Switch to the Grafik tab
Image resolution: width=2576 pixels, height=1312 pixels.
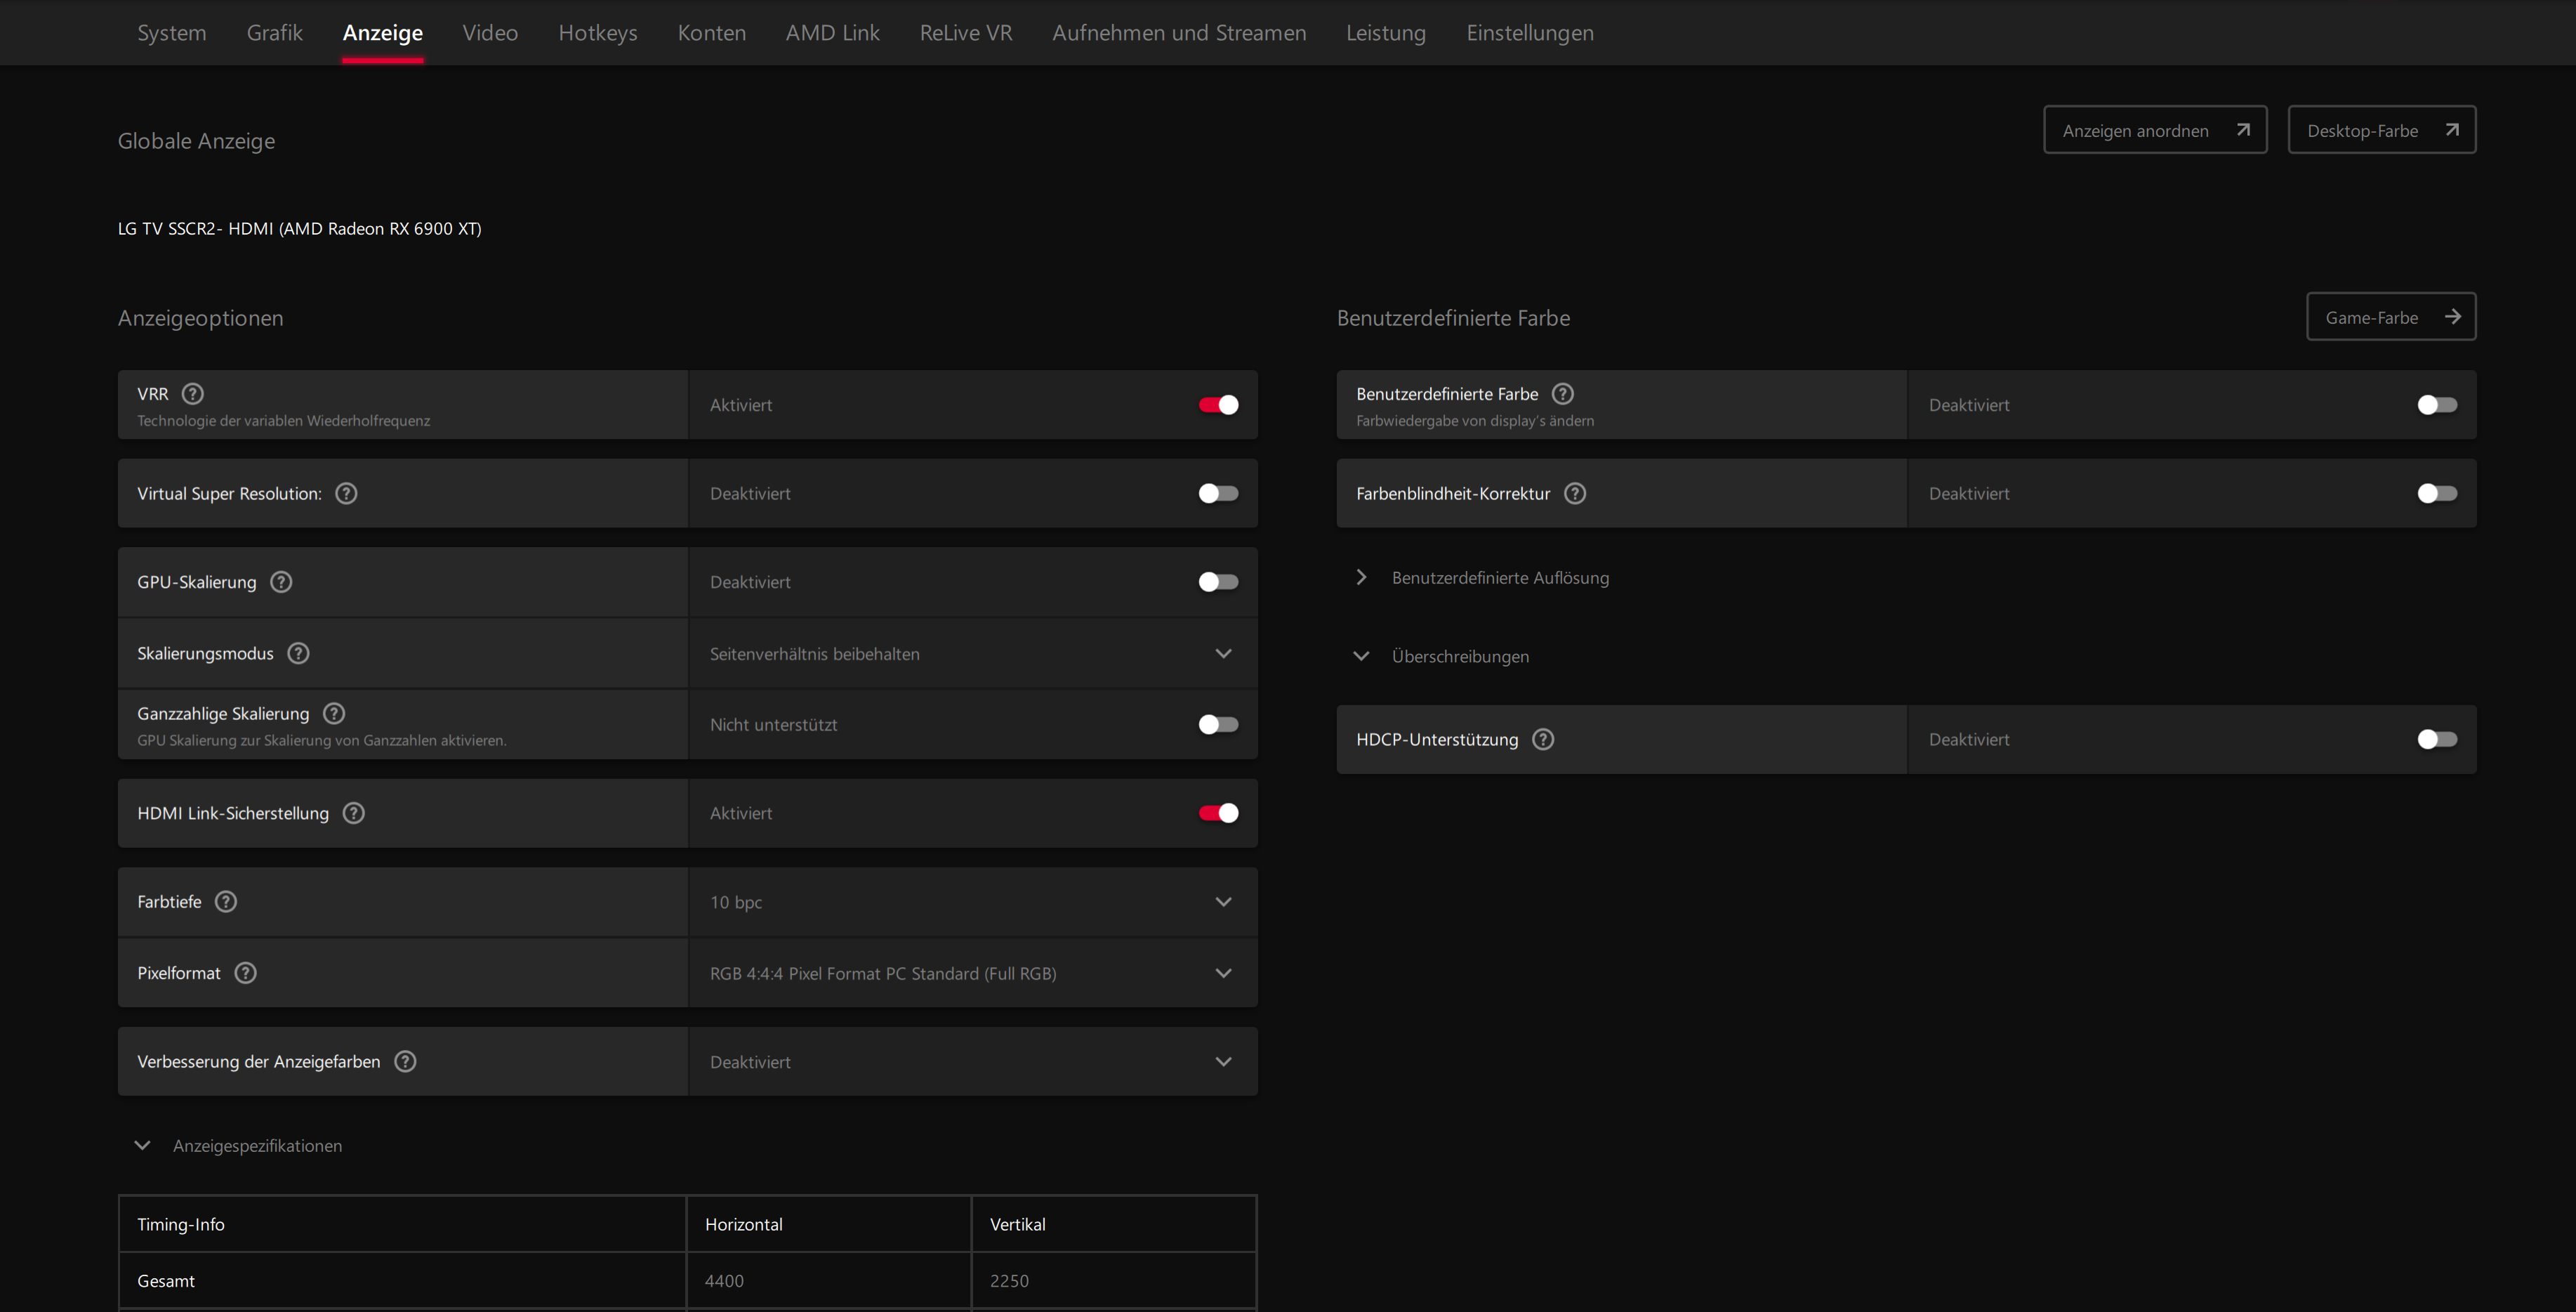click(x=274, y=33)
